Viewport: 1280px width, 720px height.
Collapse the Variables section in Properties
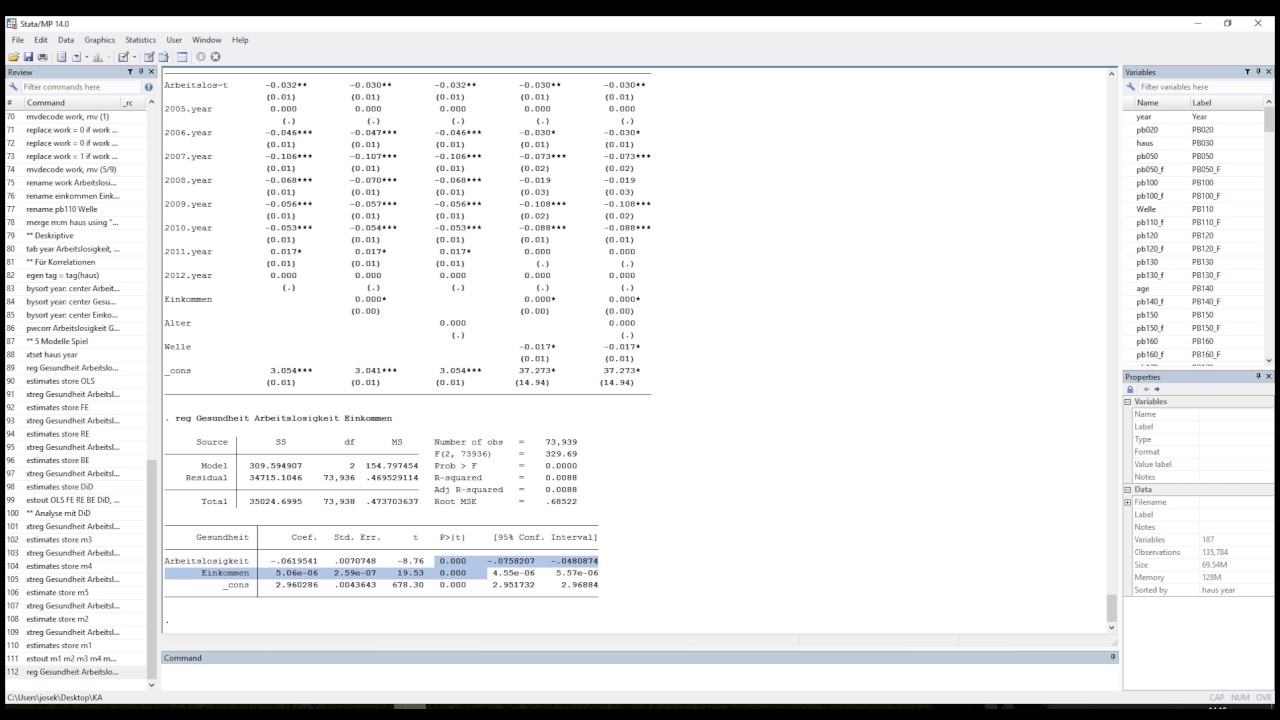point(1128,401)
